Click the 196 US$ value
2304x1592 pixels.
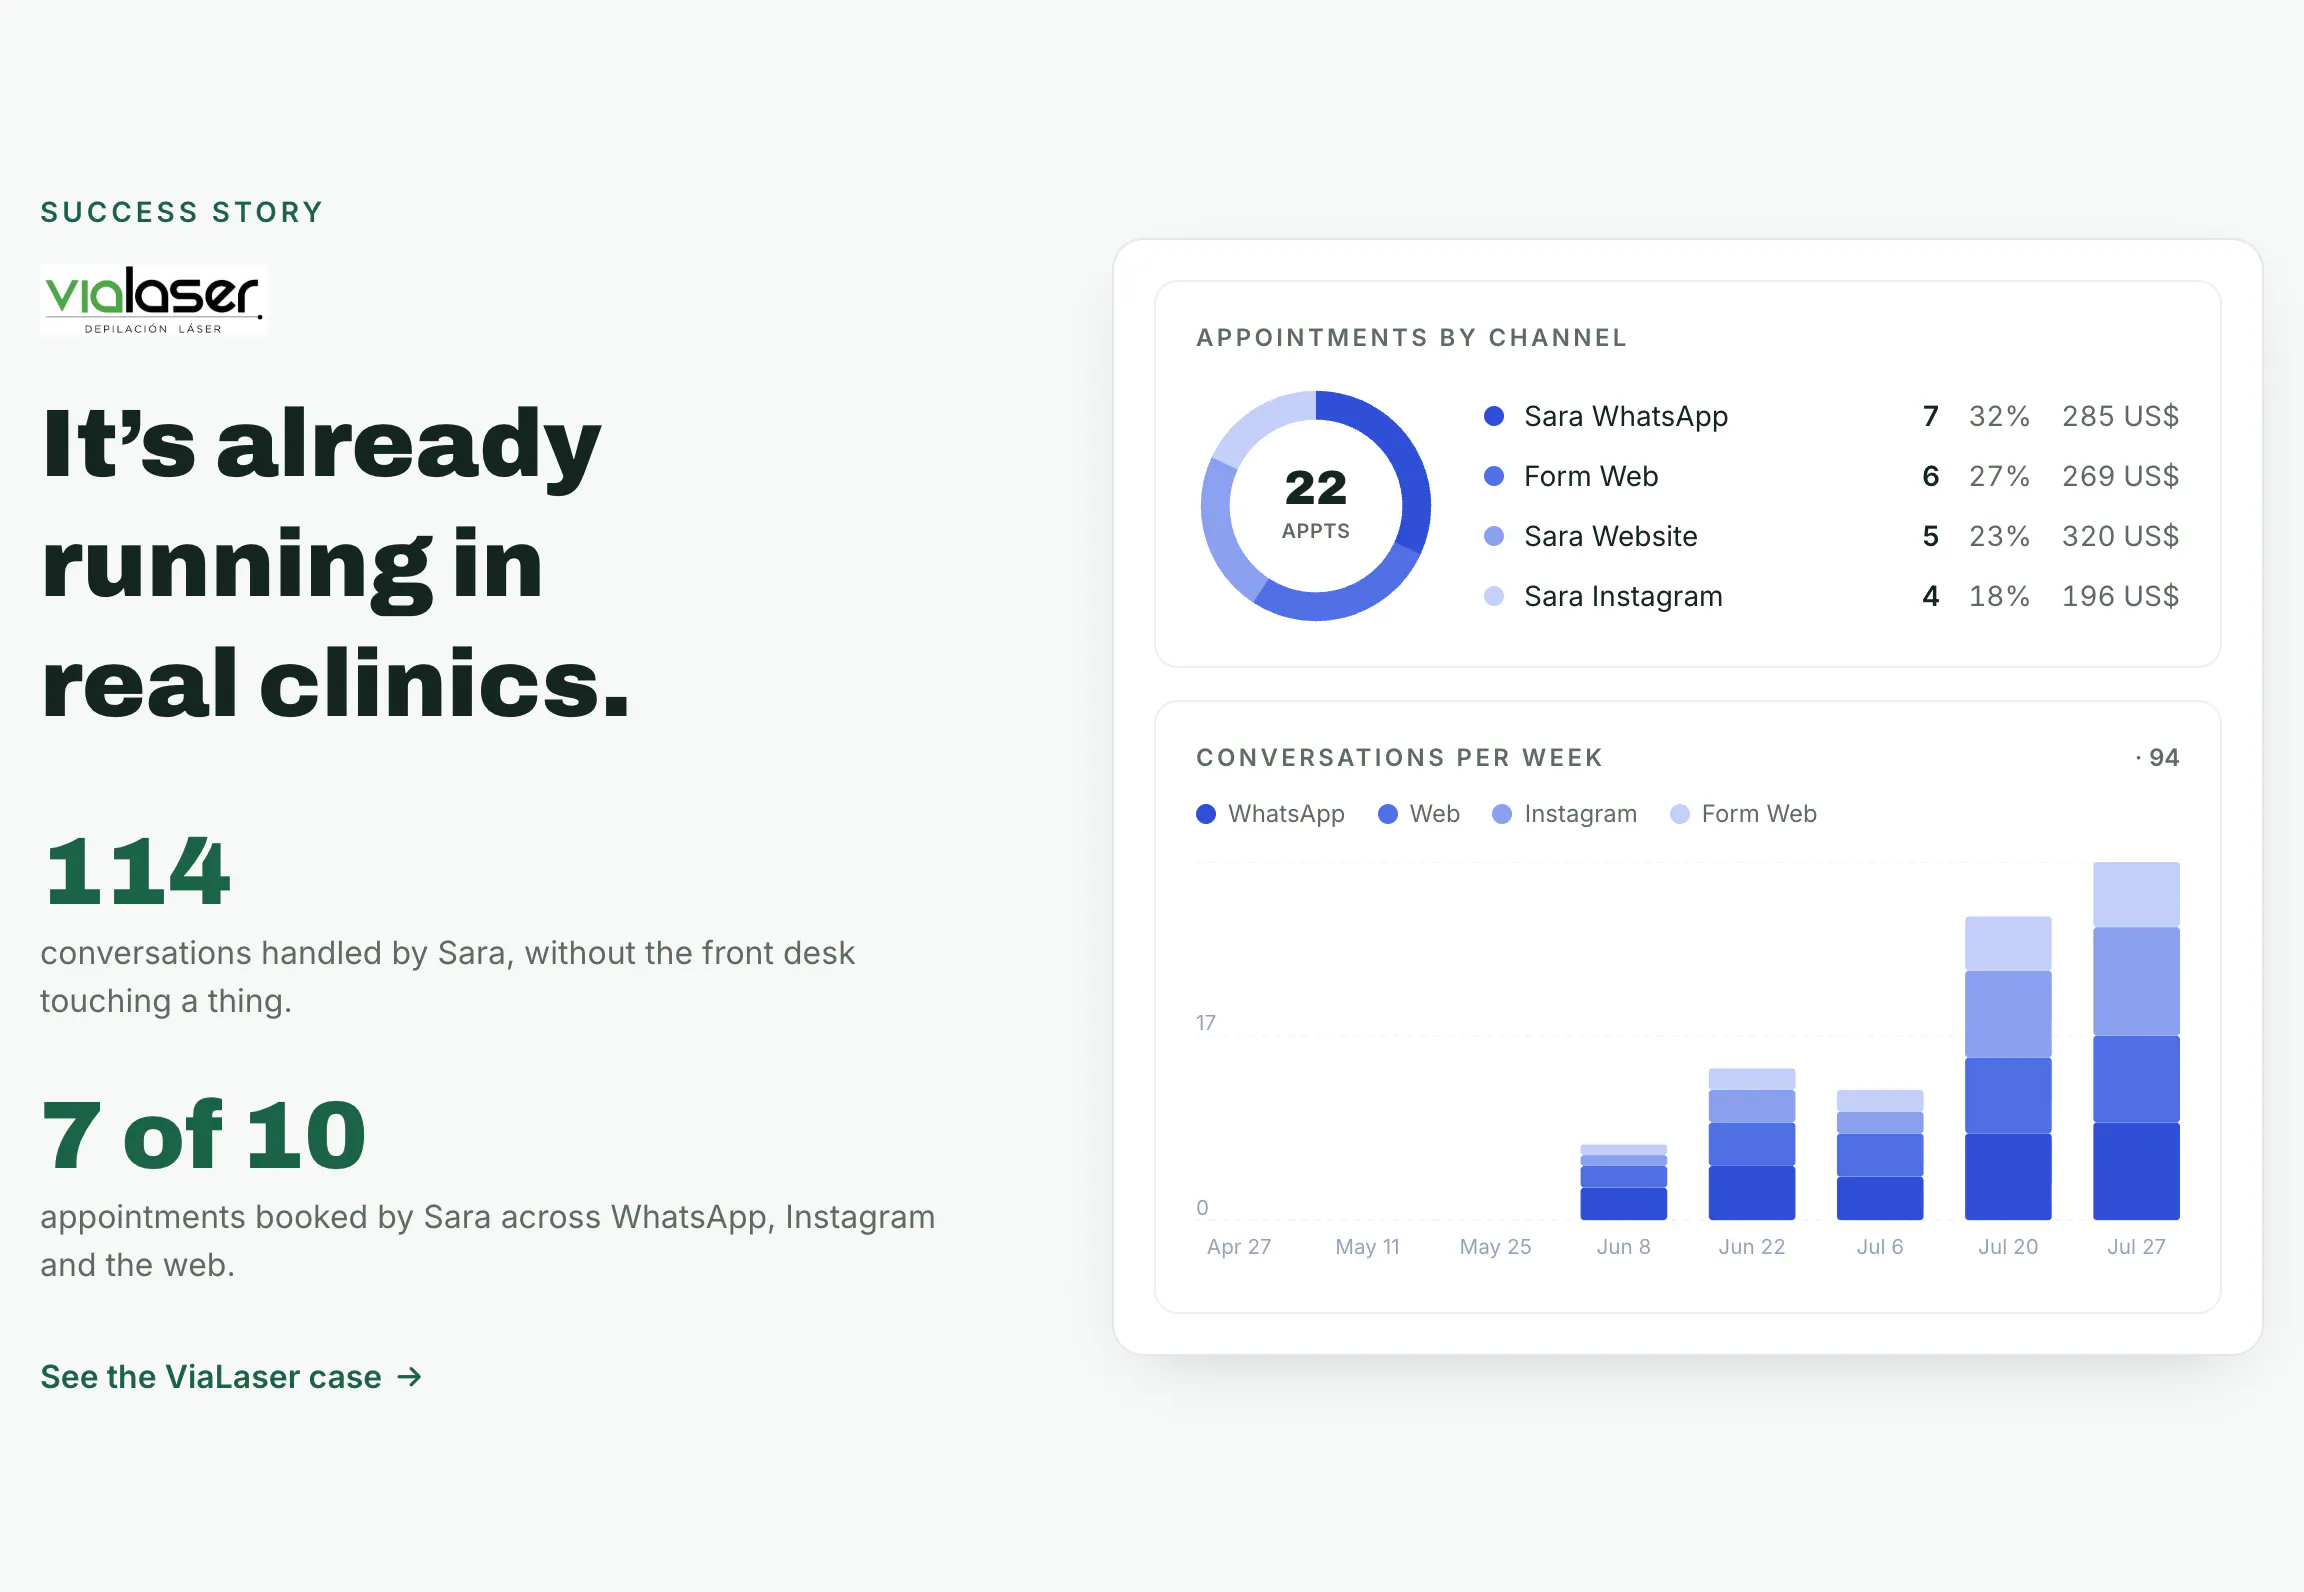click(x=2120, y=596)
